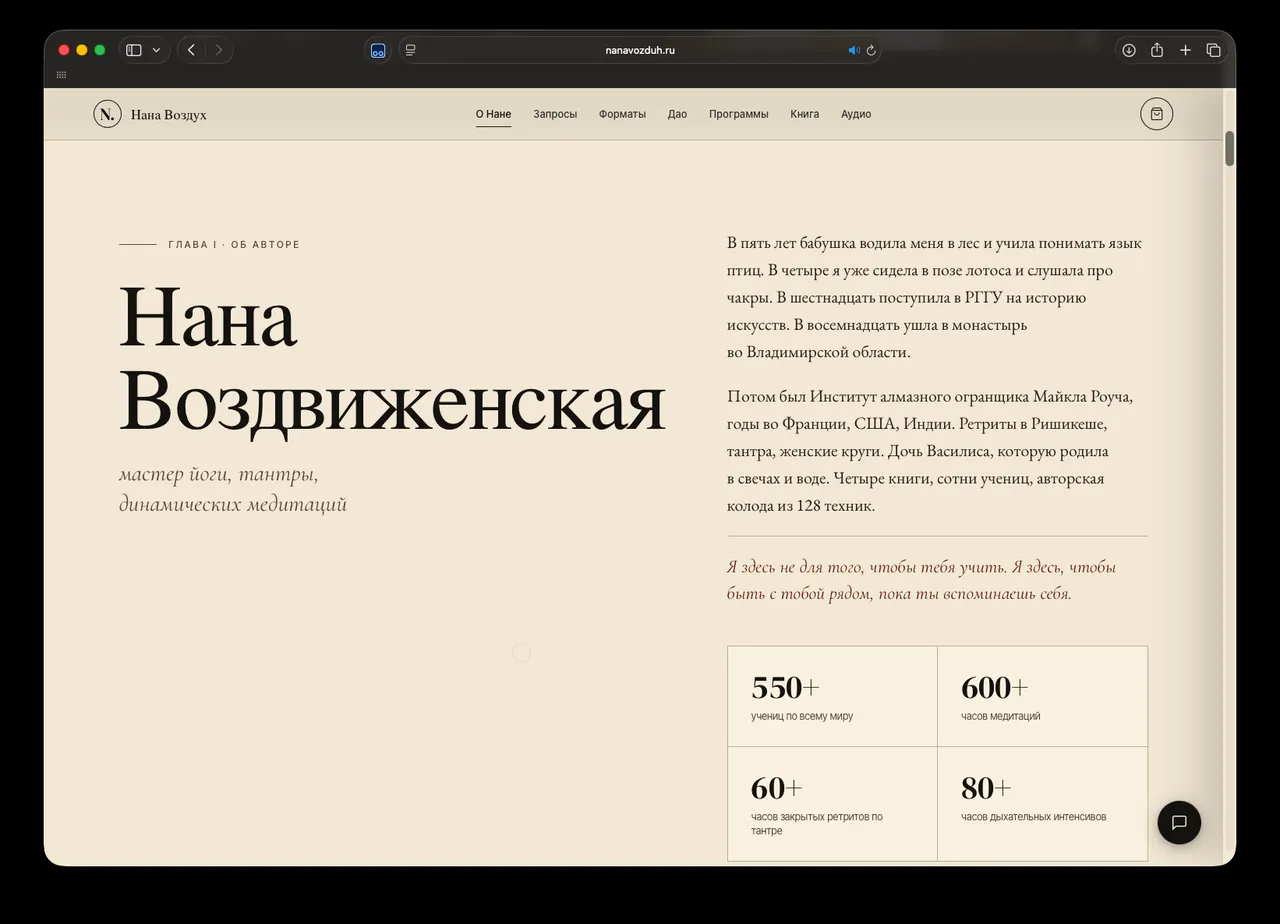This screenshot has height=924, width=1280.
Task: Click the page vertical scrollbar thumb
Action: 1230,148
